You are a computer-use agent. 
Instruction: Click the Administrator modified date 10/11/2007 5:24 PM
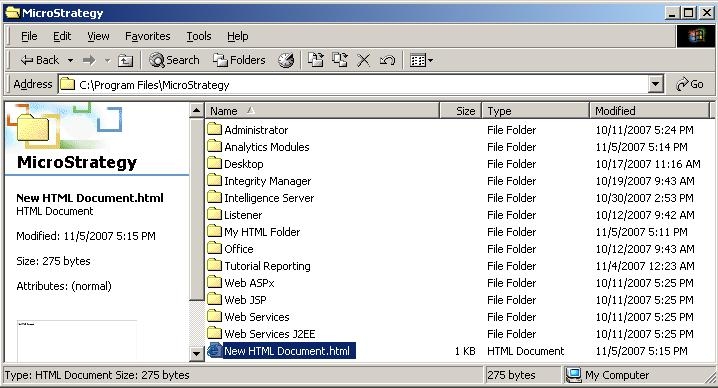(644, 130)
